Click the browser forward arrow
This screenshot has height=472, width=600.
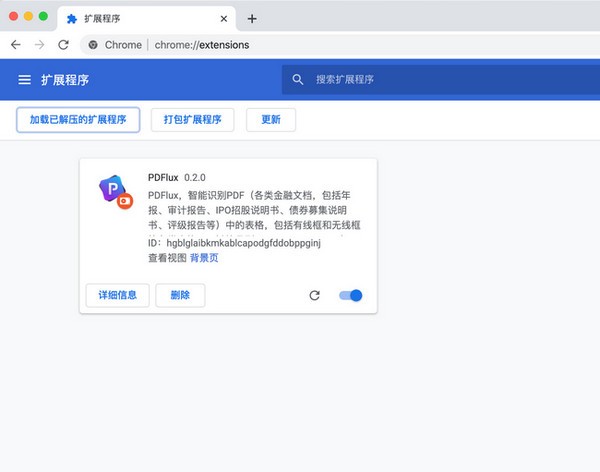click(39, 45)
